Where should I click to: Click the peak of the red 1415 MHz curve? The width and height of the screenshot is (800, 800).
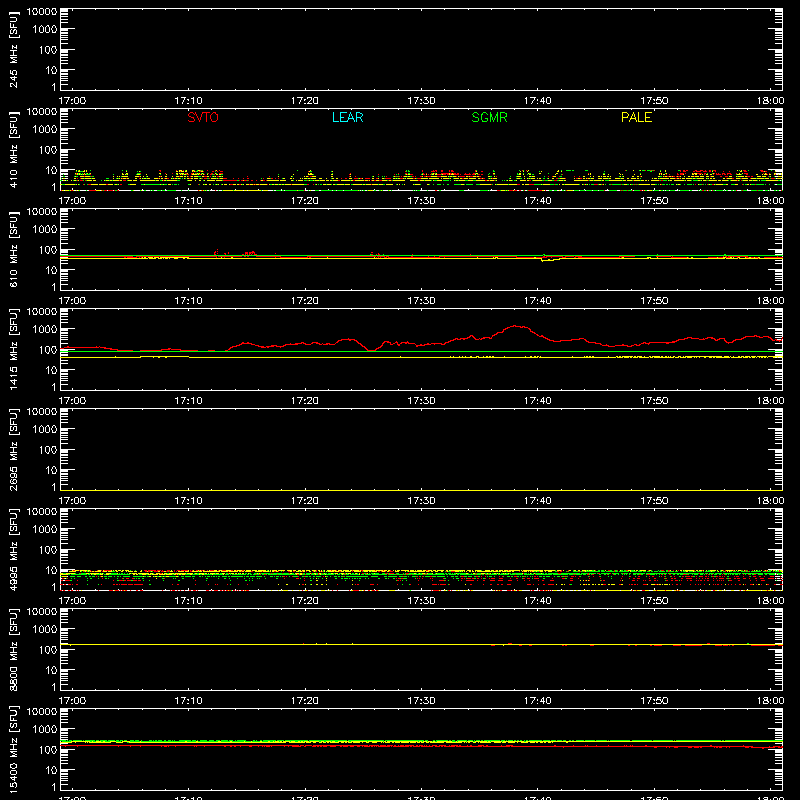(516, 326)
